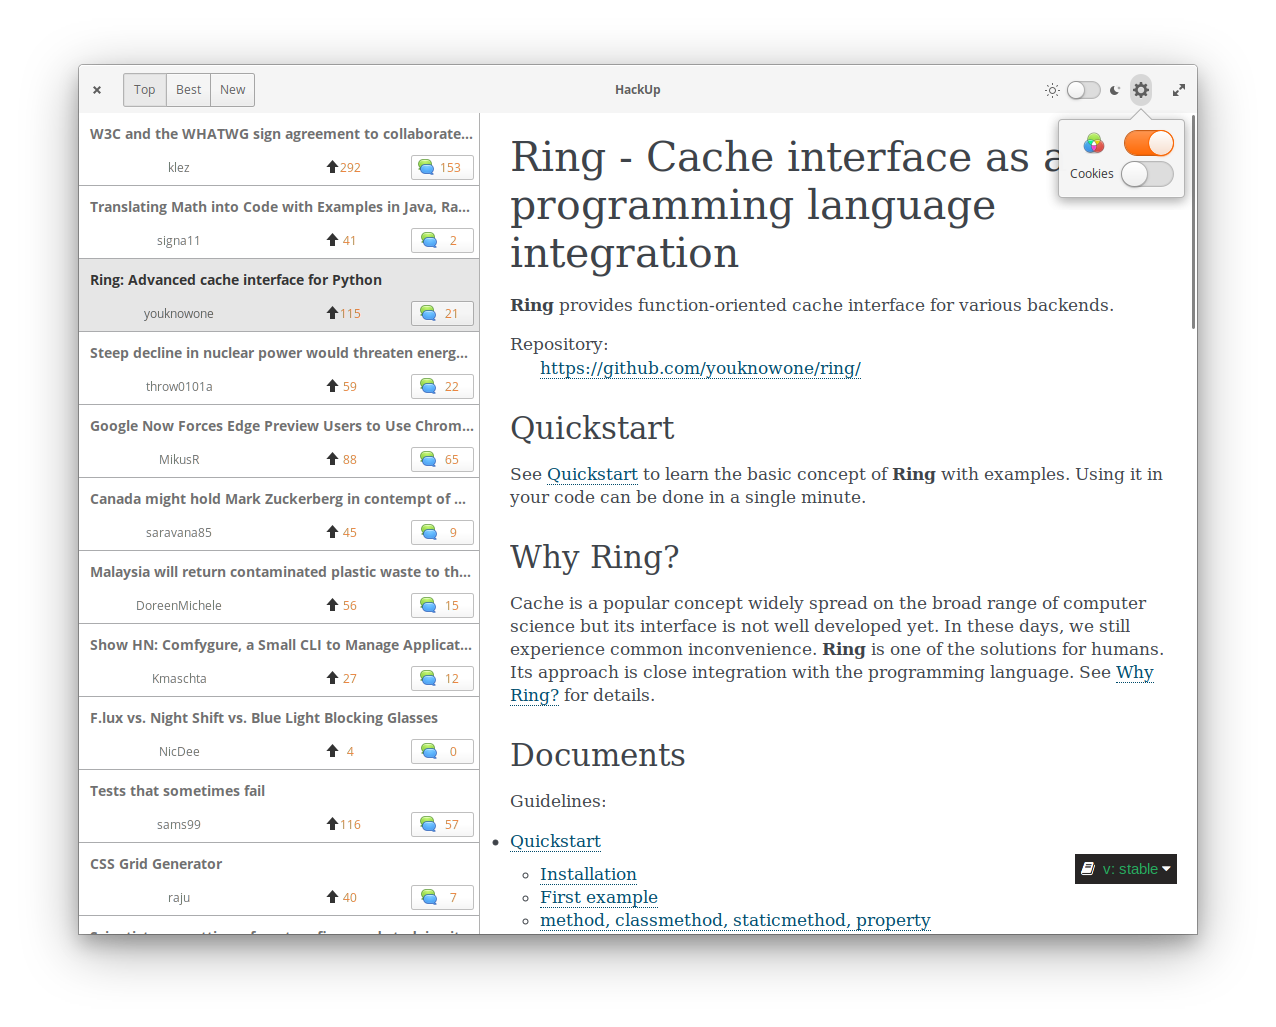The height and width of the screenshot is (1027, 1276).
Task: Open 9 comments on Zuckerberg story
Action: [x=442, y=532]
